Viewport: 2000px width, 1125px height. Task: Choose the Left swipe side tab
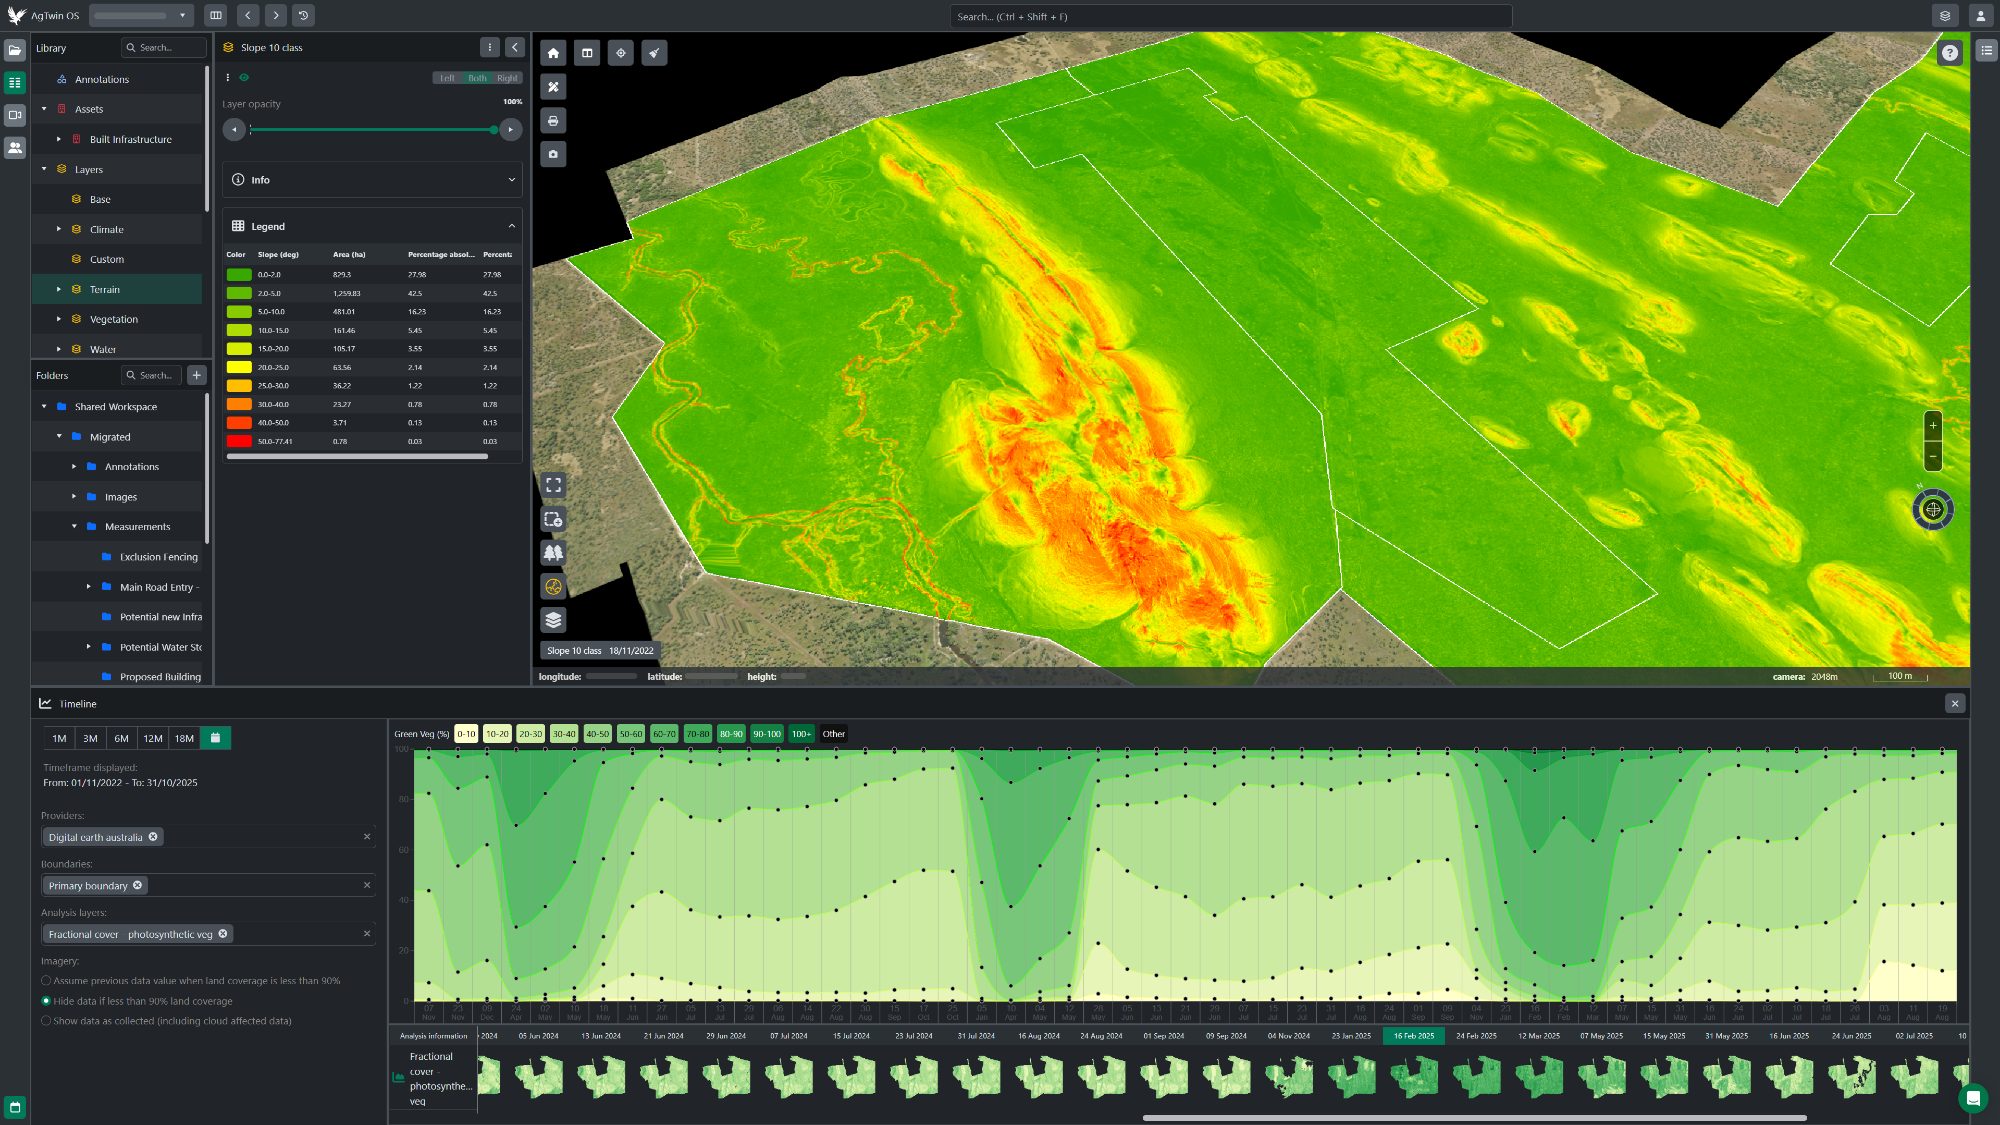tap(447, 78)
